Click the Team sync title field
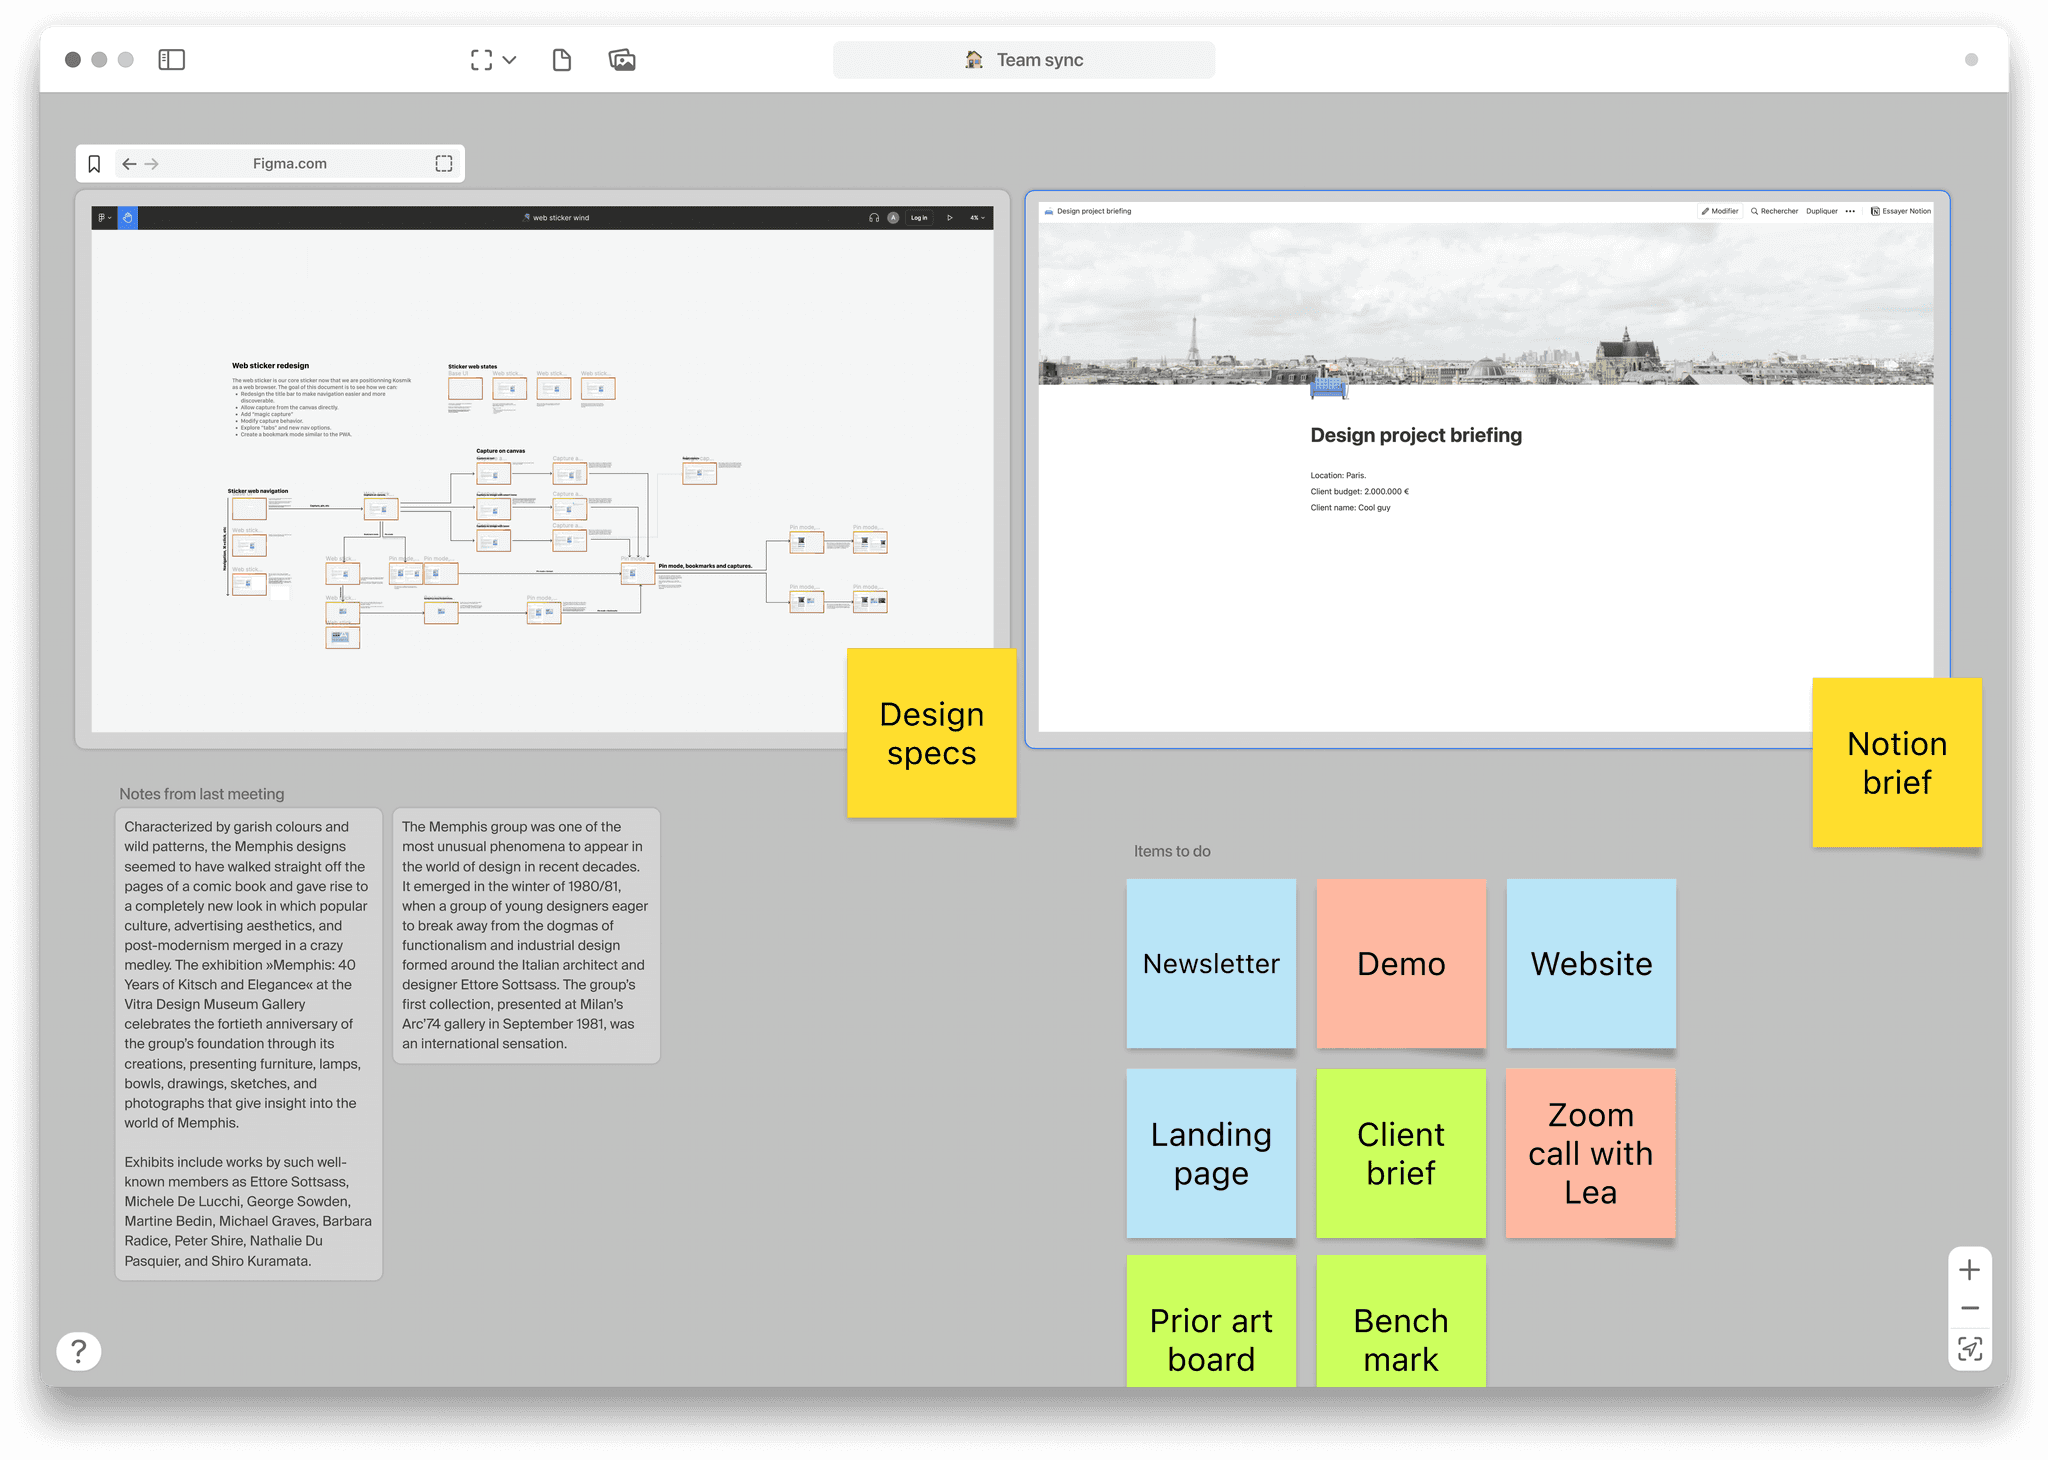Viewport: 2048px width, 1460px height. pyautogui.click(x=1024, y=60)
